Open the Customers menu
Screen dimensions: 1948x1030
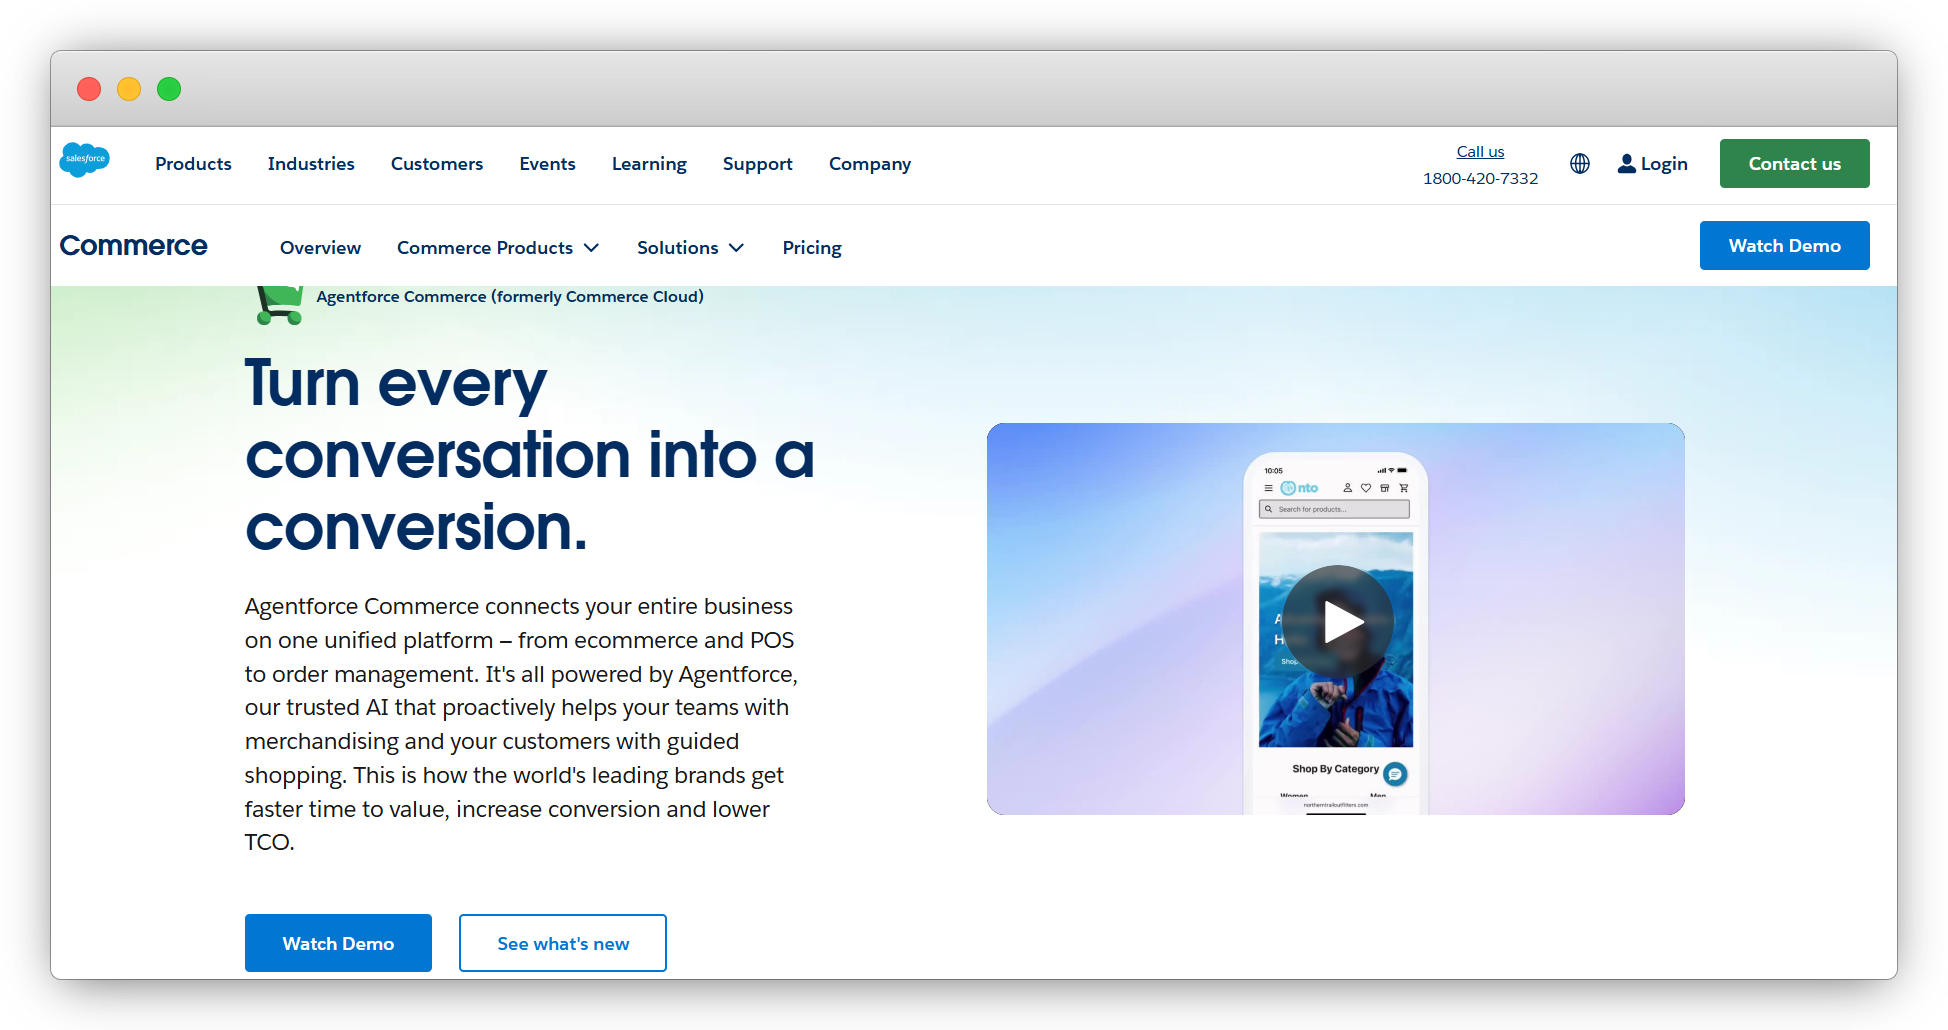click(437, 163)
